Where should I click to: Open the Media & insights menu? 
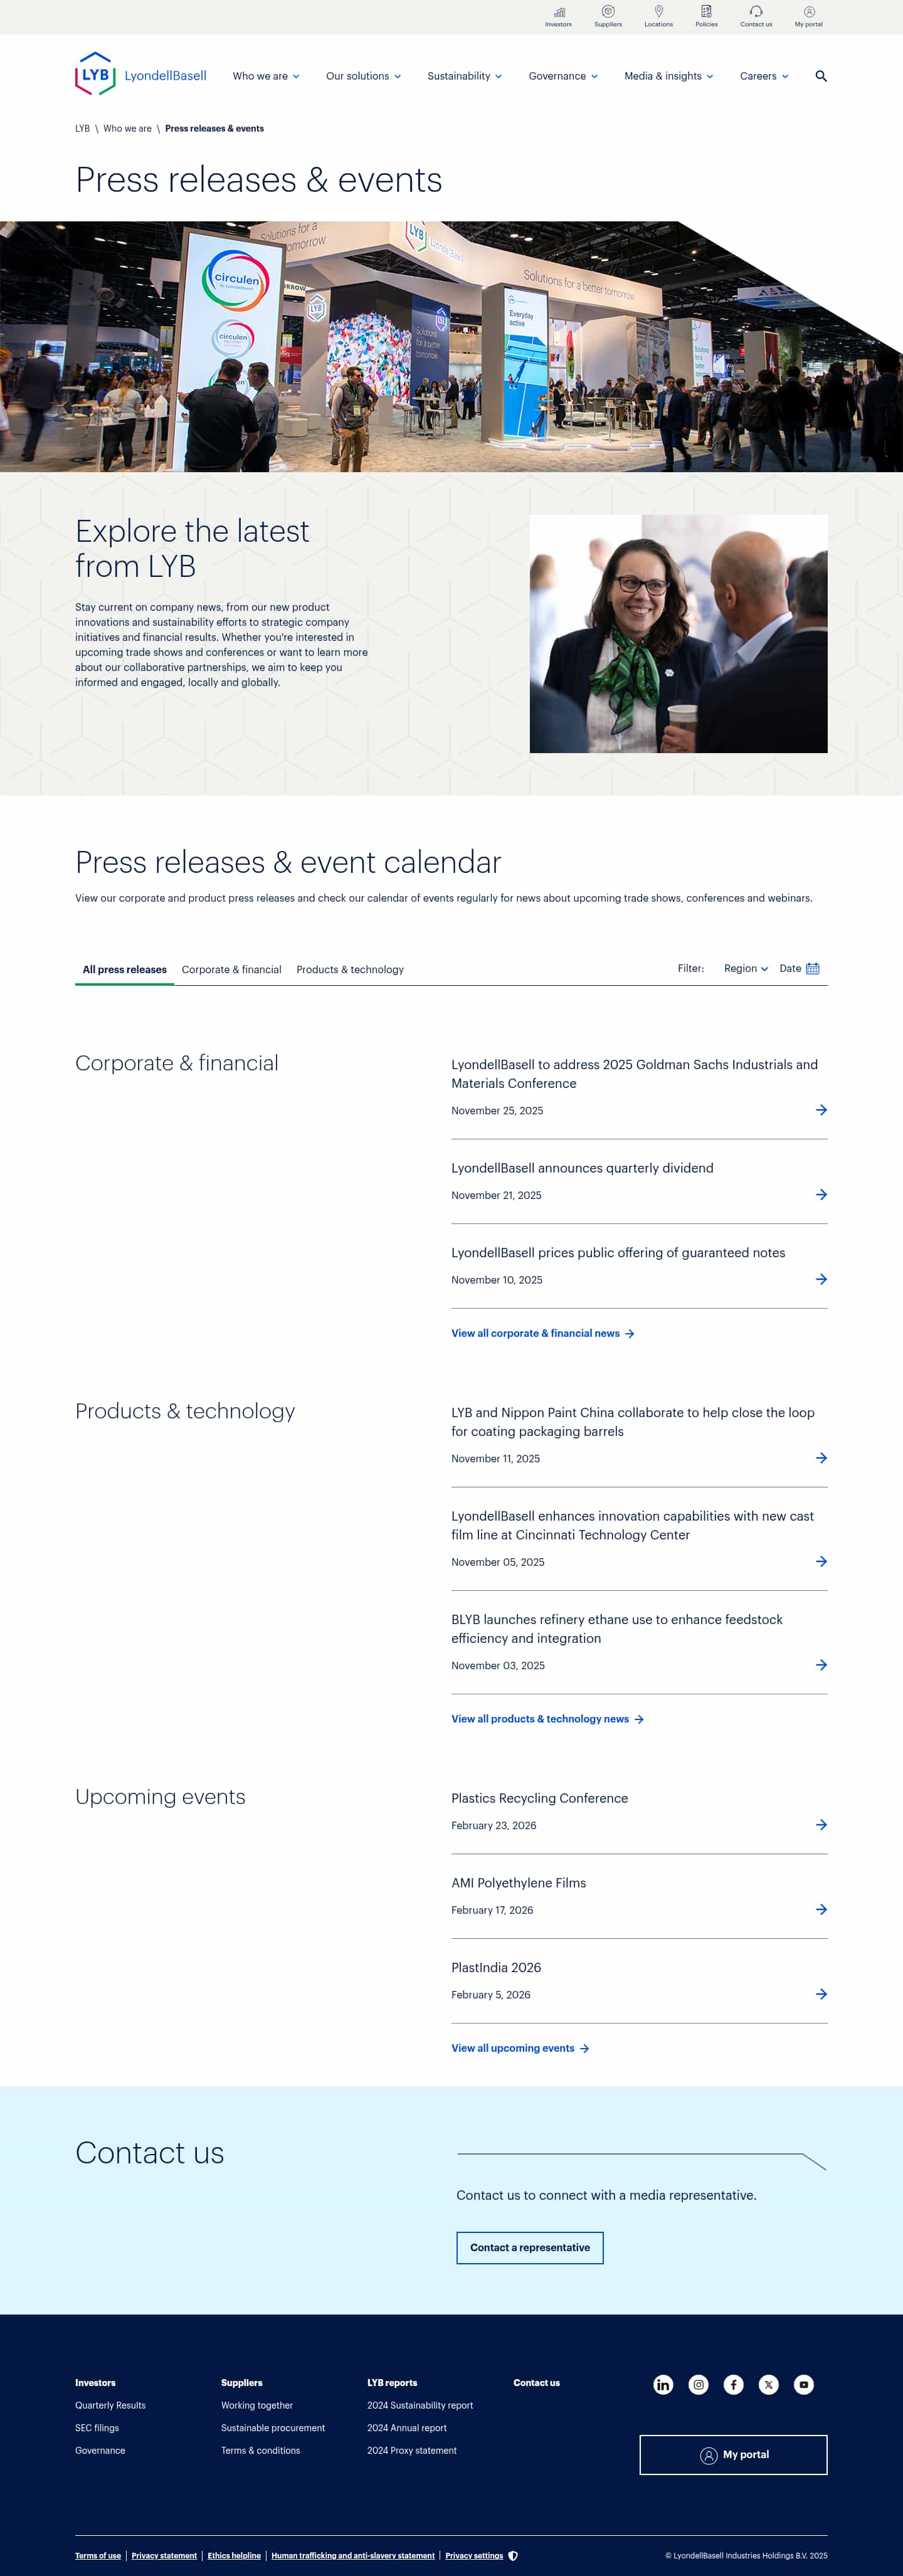668,76
